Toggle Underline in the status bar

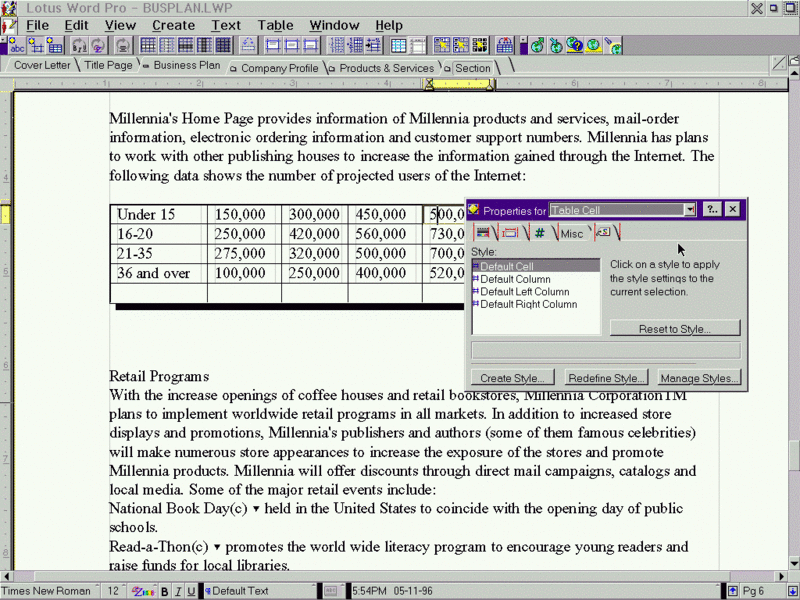191,591
